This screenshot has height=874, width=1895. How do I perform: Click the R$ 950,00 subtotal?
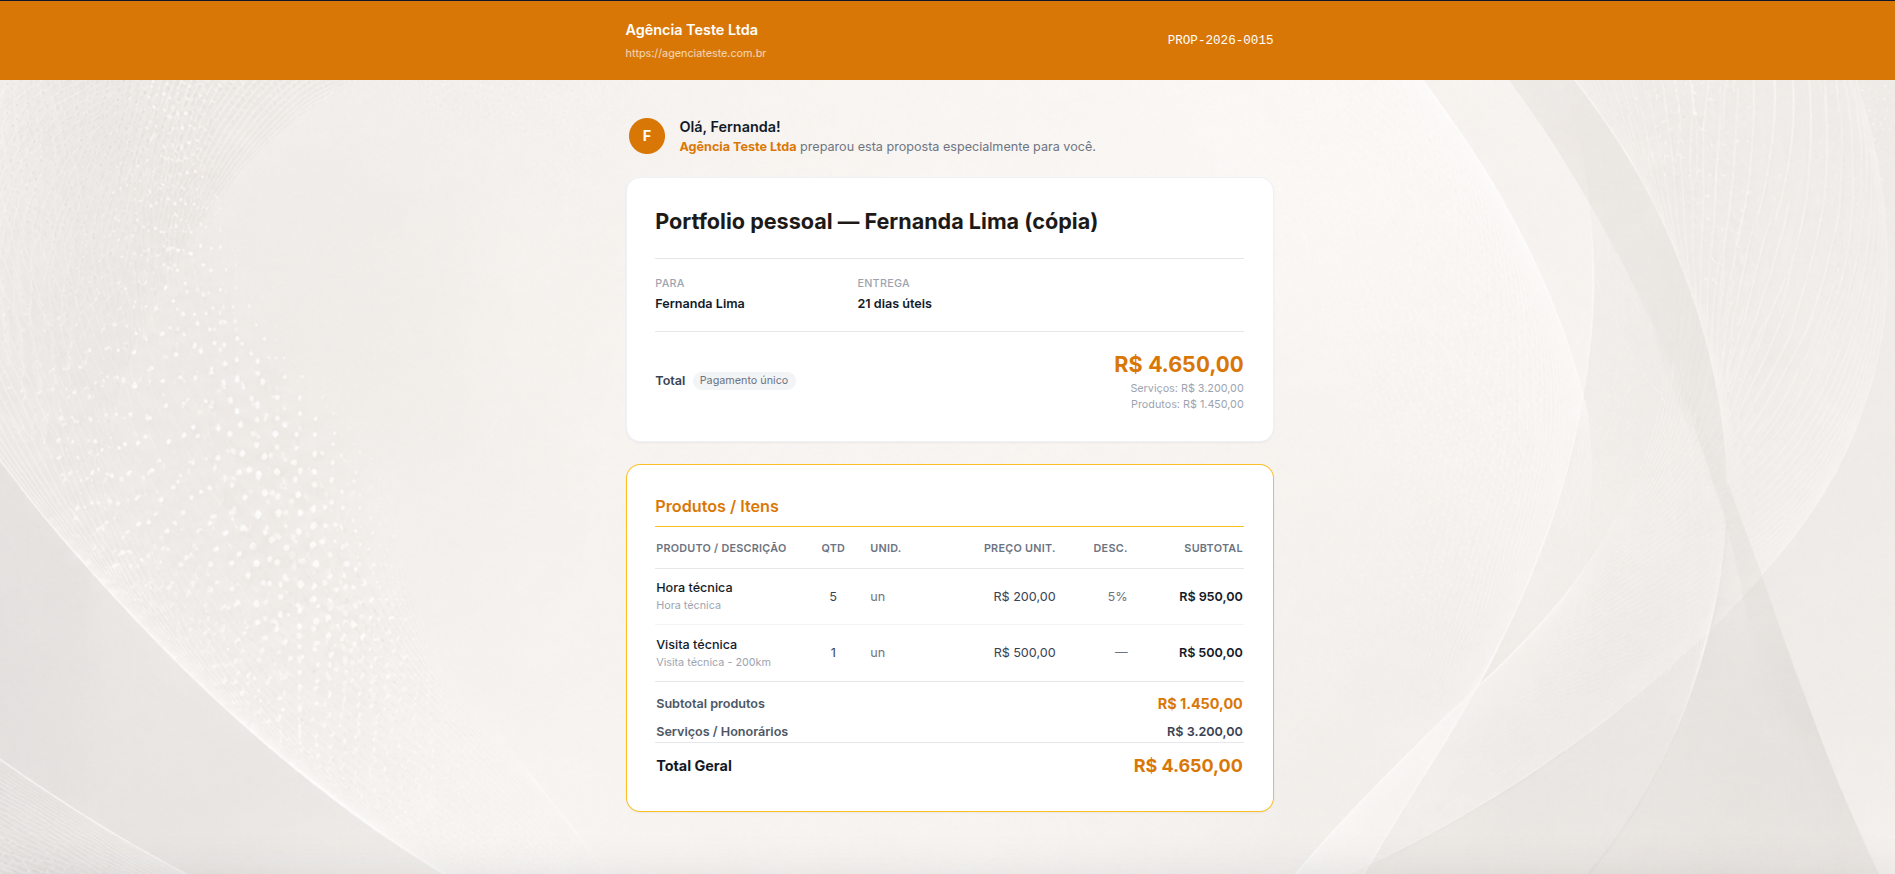pos(1211,597)
